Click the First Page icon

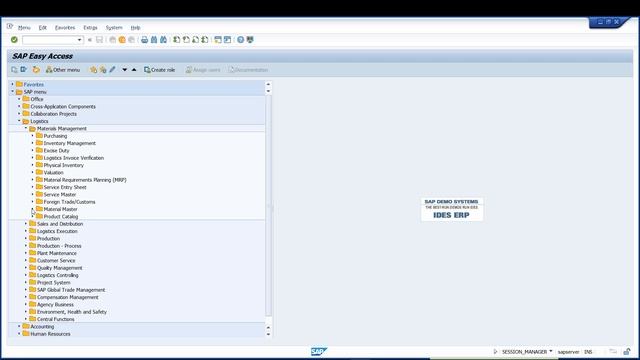[x=176, y=40]
